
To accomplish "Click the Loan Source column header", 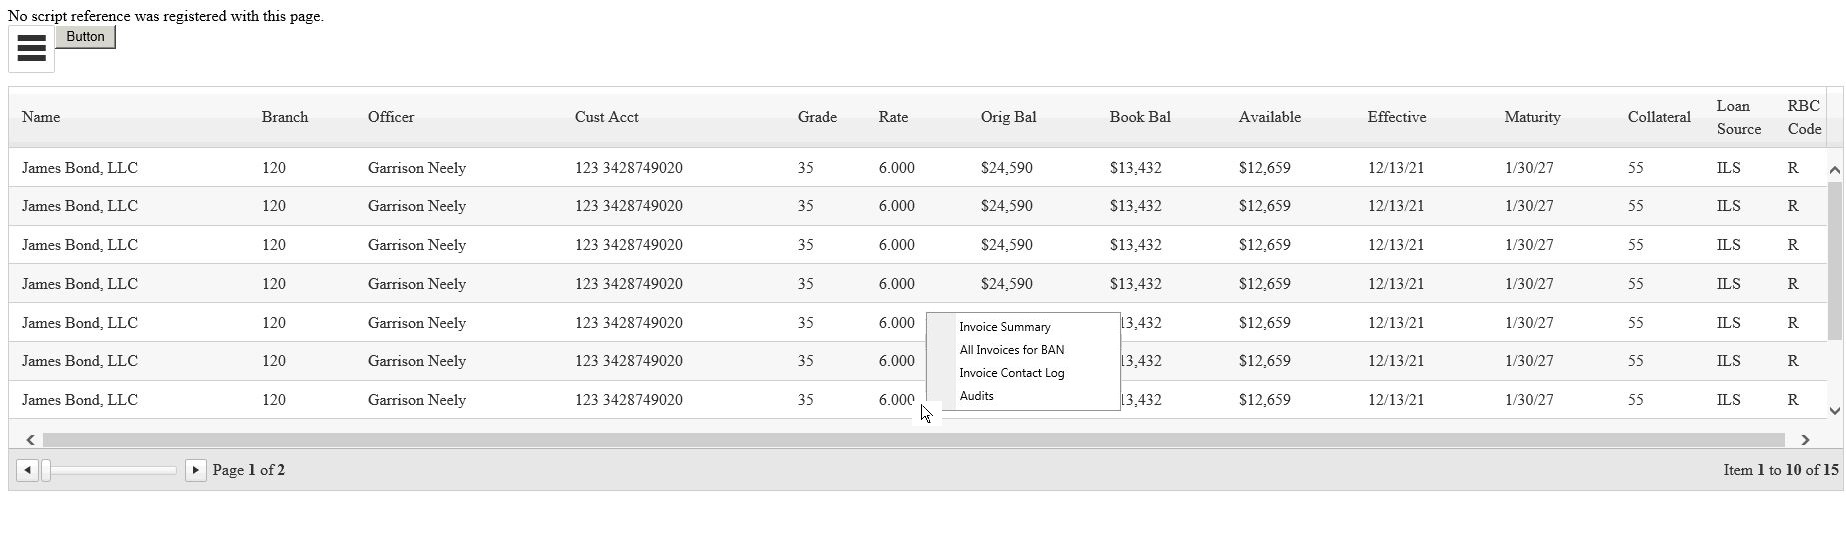I will click(x=1738, y=117).
